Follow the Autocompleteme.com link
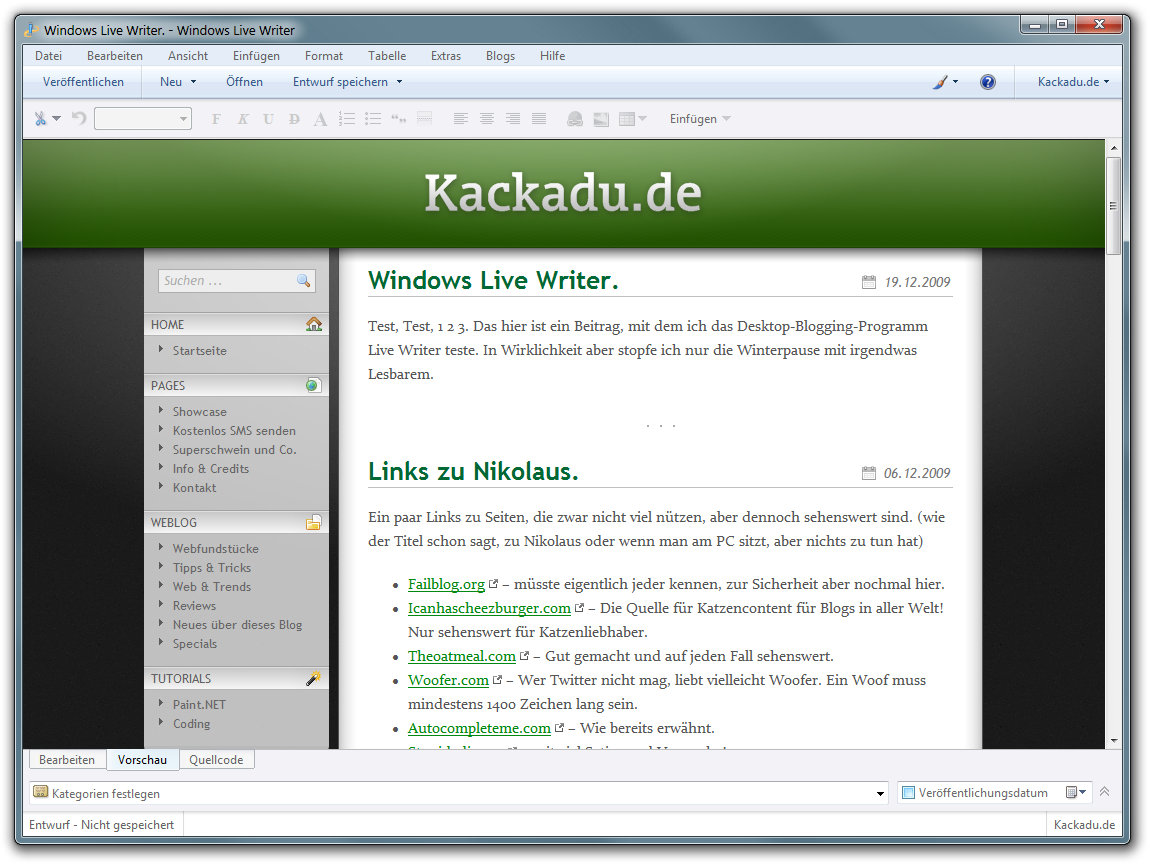Image resolution: width=1149 pixels, height=863 pixels. (479, 728)
